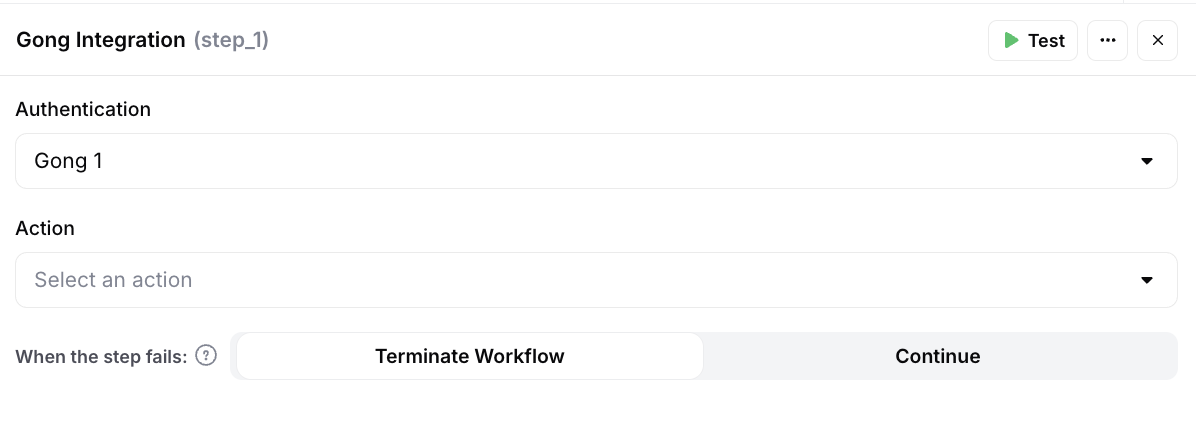Click the step_1 identifier label
The height and width of the screenshot is (438, 1196).
[231, 40]
